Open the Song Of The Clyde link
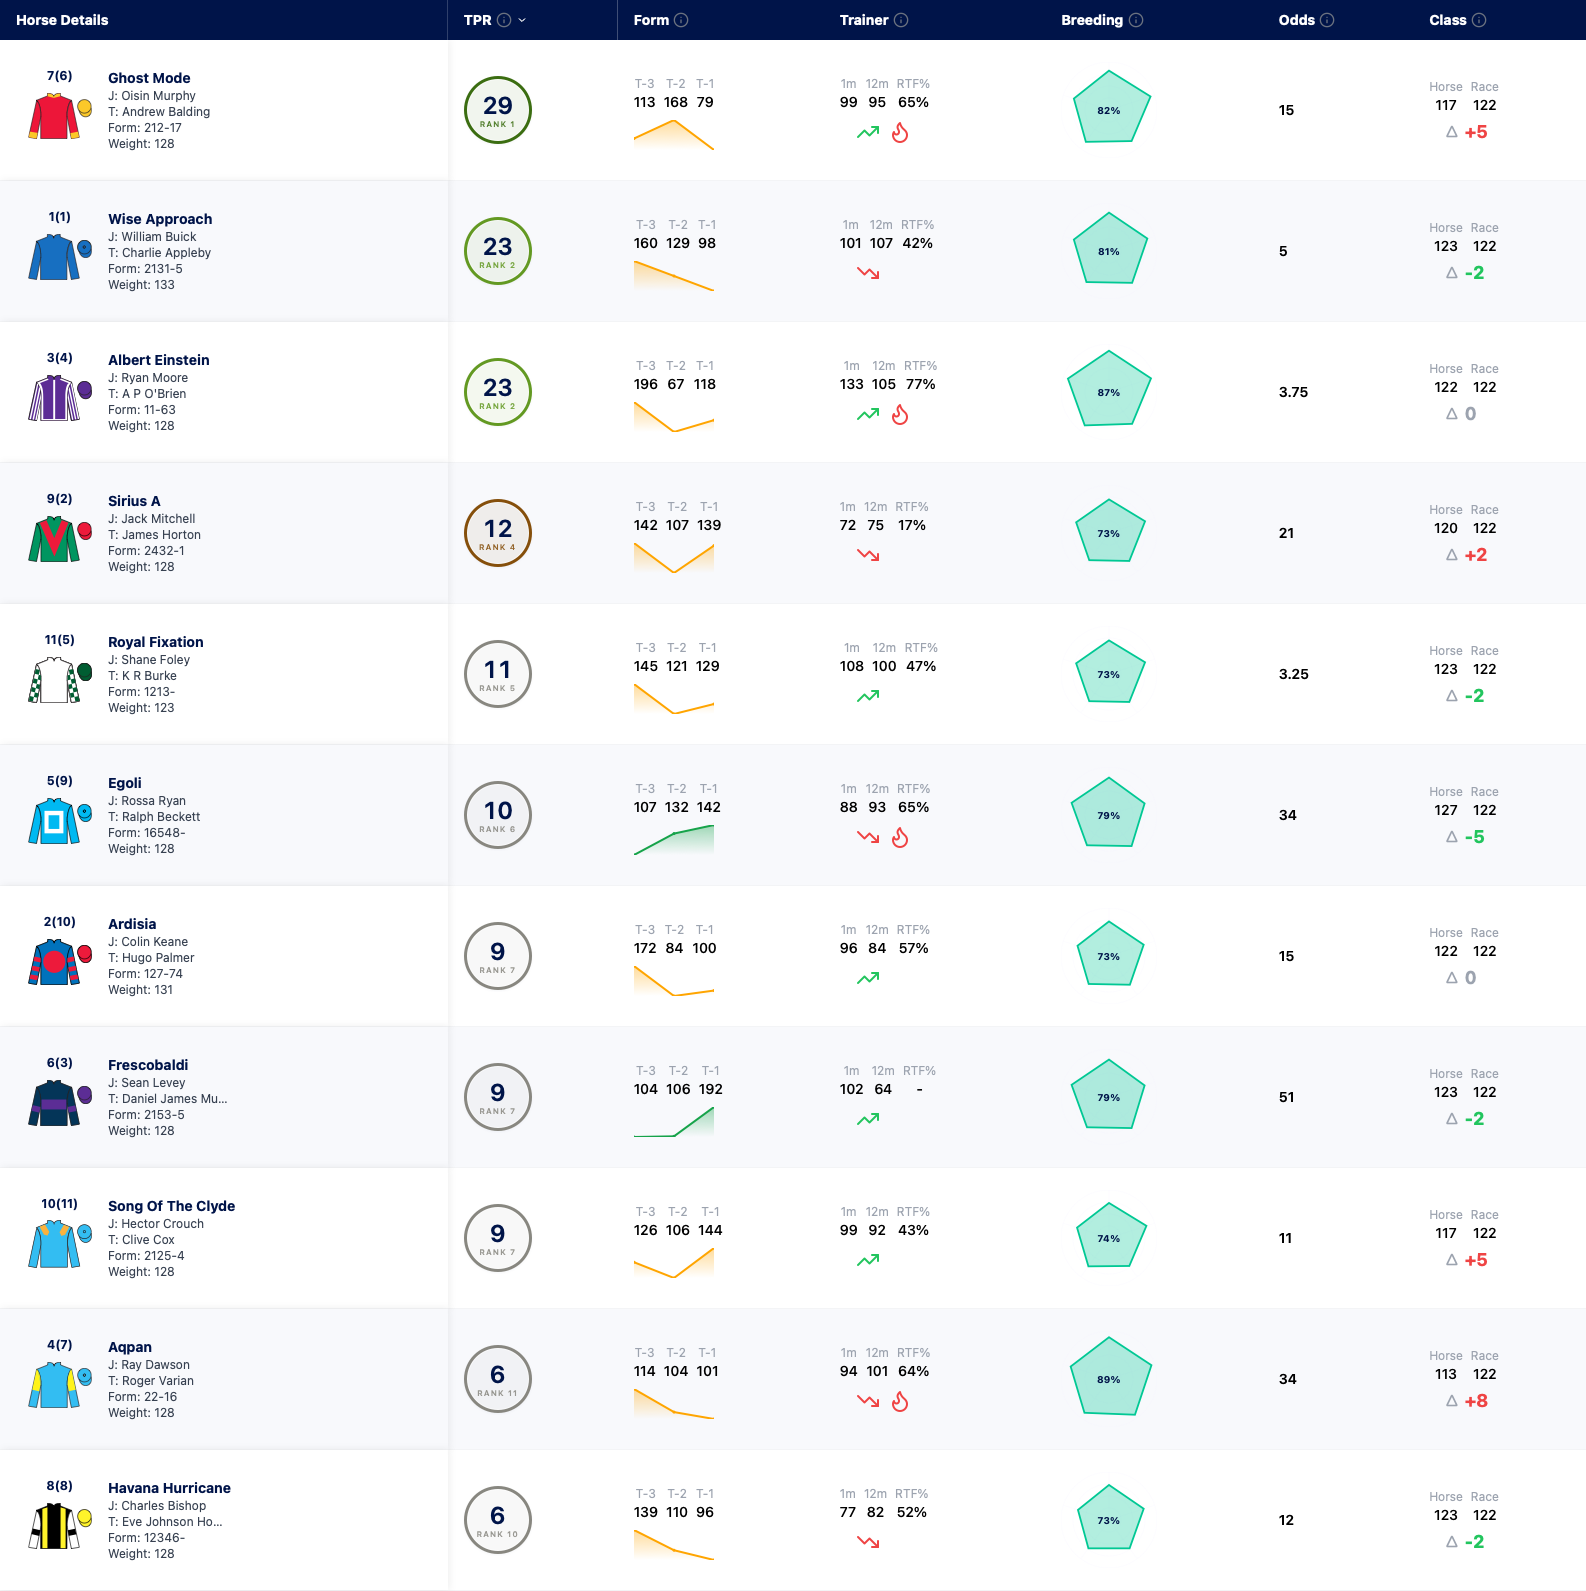Image resolution: width=1586 pixels, height=1591 pixels. 172,1206
